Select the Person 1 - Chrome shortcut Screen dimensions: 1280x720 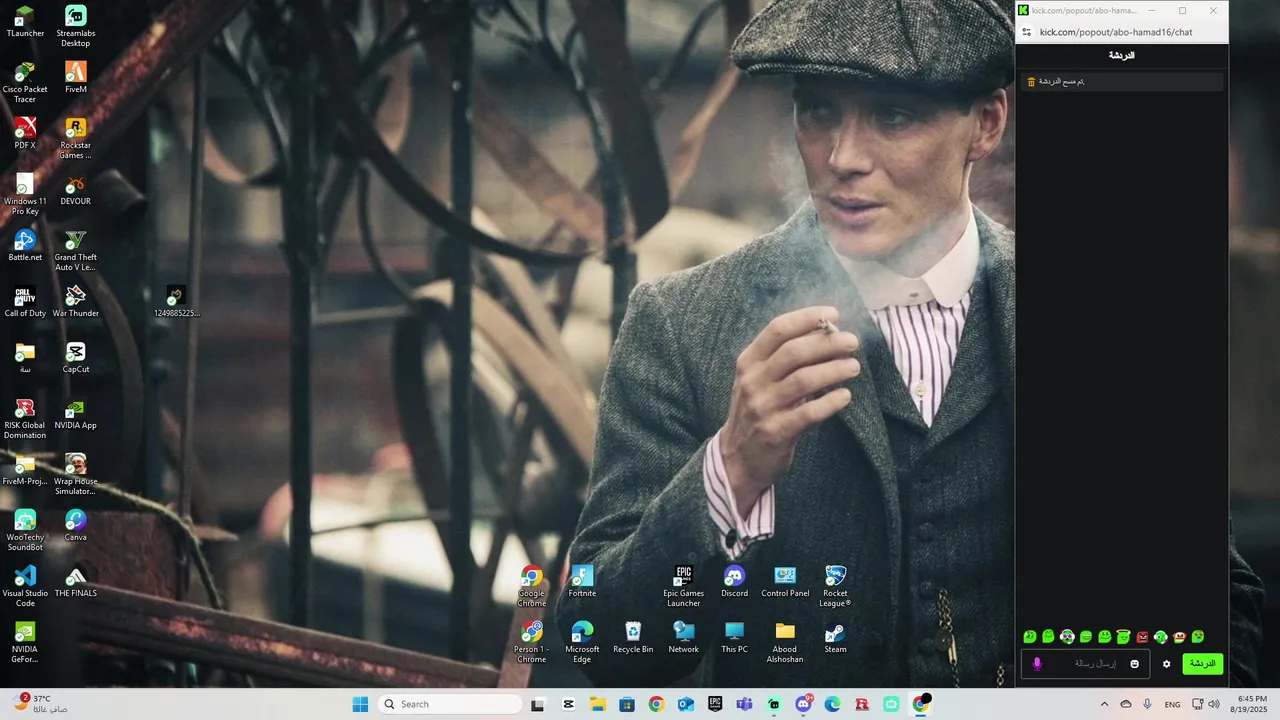[532, 643]
